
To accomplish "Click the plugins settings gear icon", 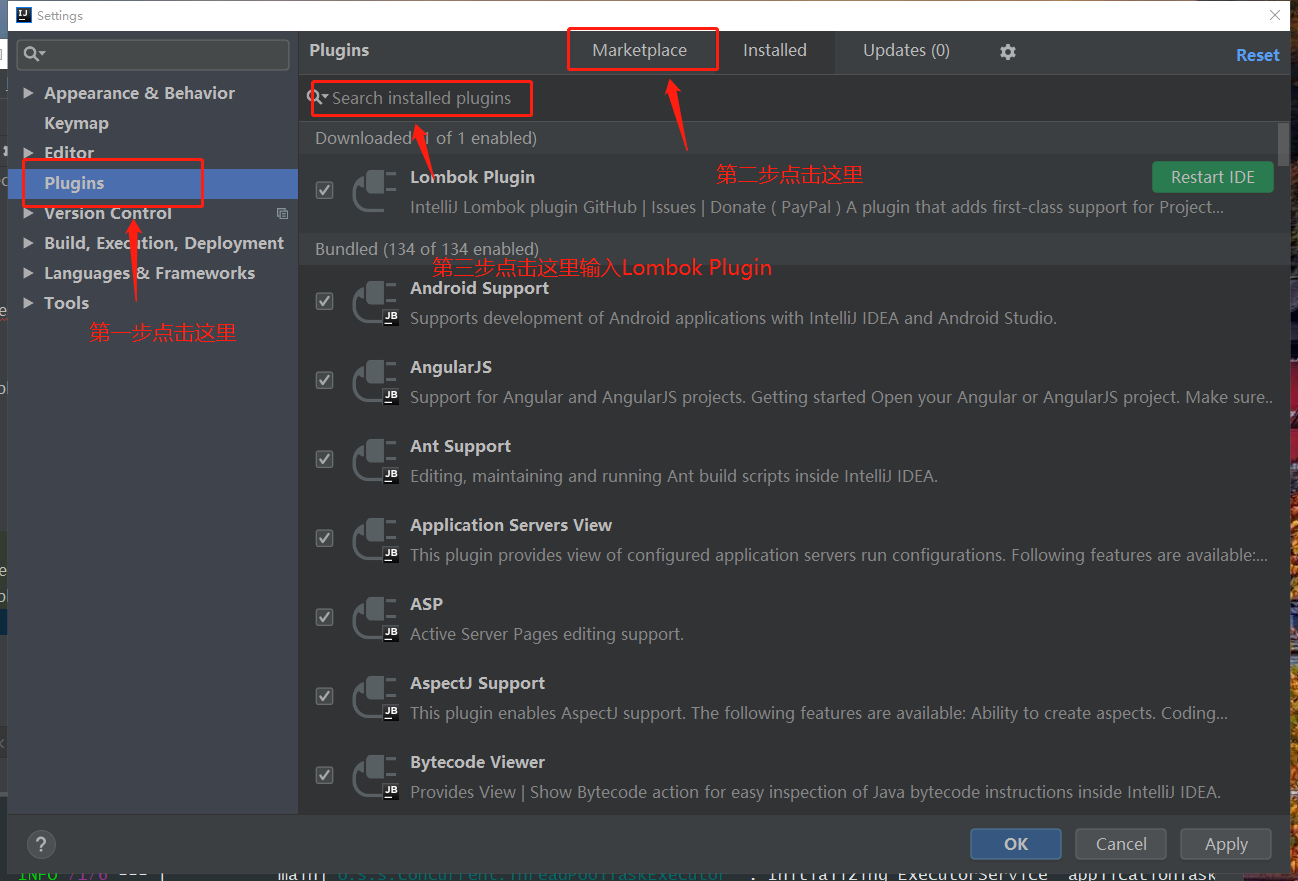I will click(x=1007, y=50).
